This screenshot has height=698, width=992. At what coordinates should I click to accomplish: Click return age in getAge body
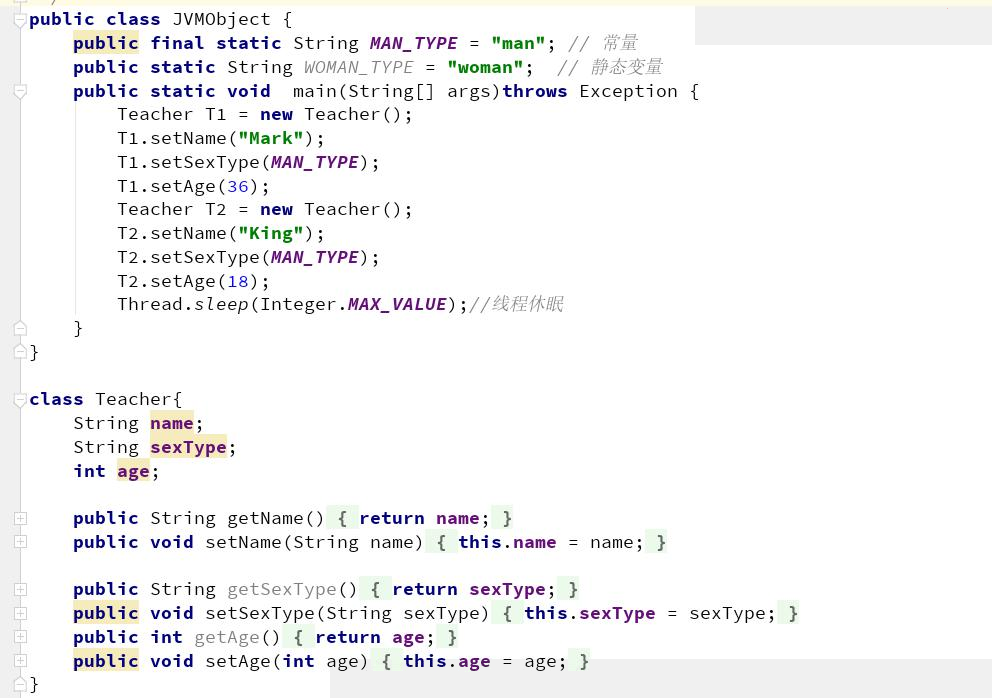click(370, 637)
